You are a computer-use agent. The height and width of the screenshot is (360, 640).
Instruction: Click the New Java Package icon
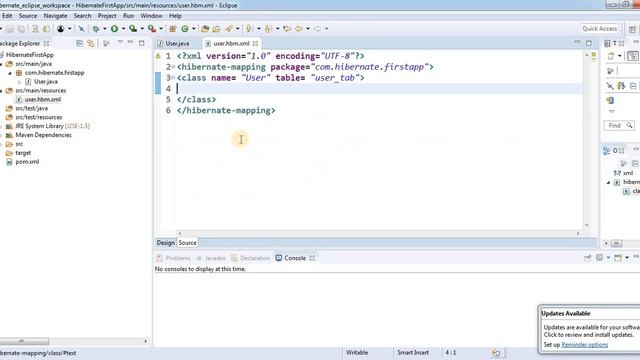(x=173, y=29)
